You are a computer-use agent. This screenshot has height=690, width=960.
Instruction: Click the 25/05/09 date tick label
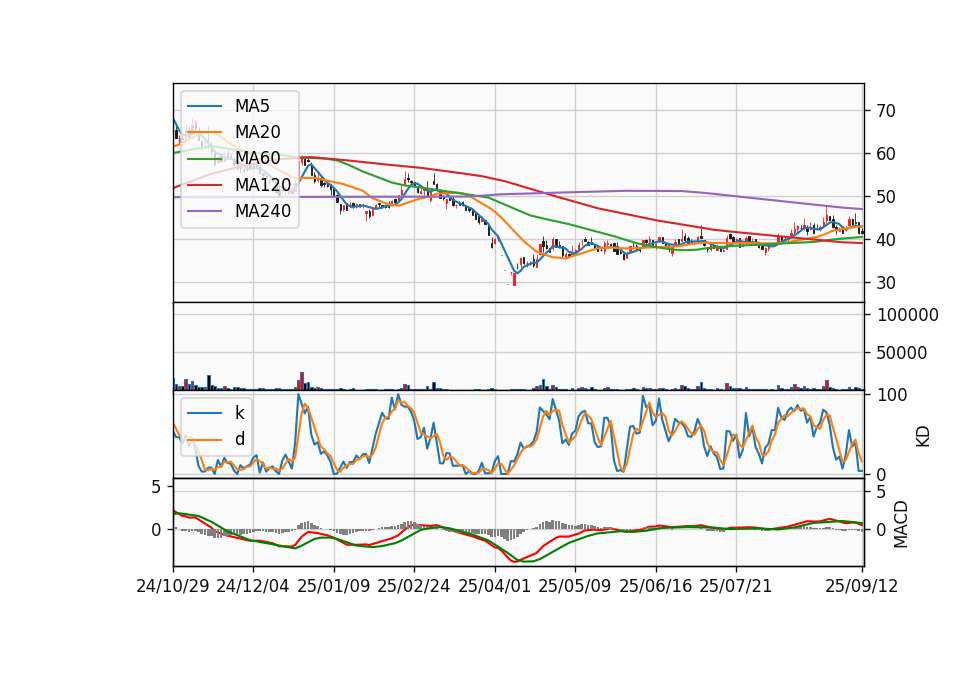point(575,586)
